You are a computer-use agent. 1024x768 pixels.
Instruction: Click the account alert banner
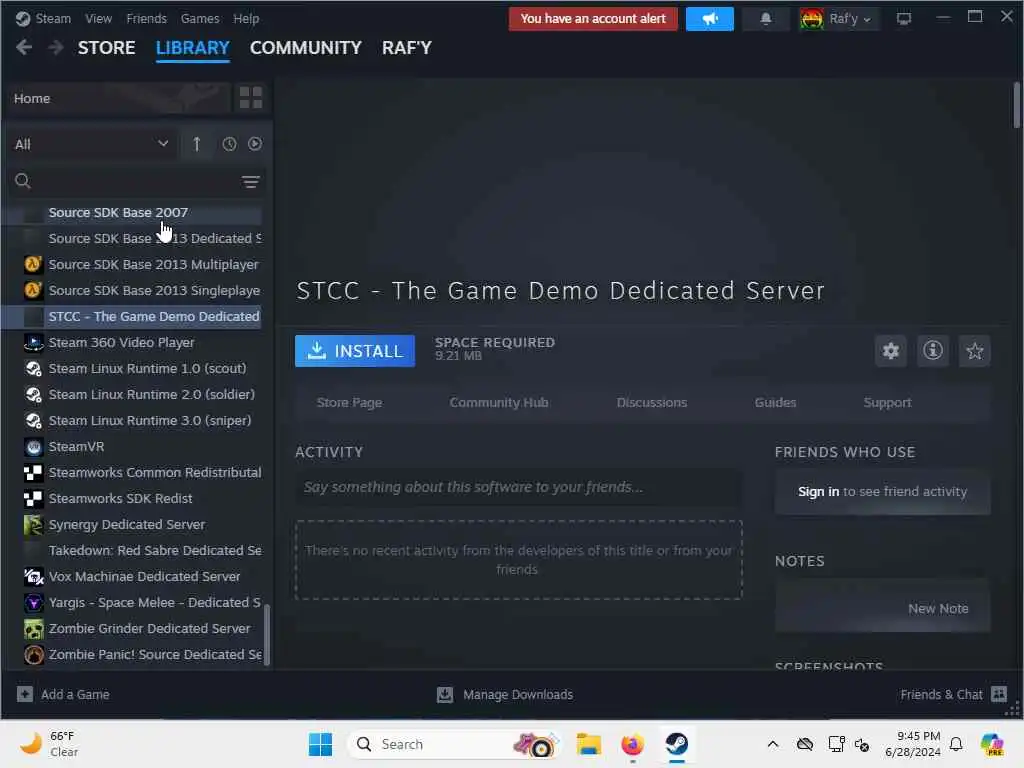(x=593, y=19)
